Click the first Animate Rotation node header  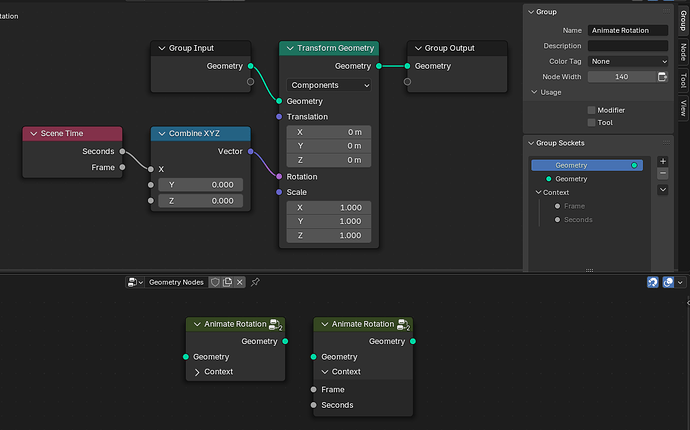pyautogui.click(x=235, y=324)
